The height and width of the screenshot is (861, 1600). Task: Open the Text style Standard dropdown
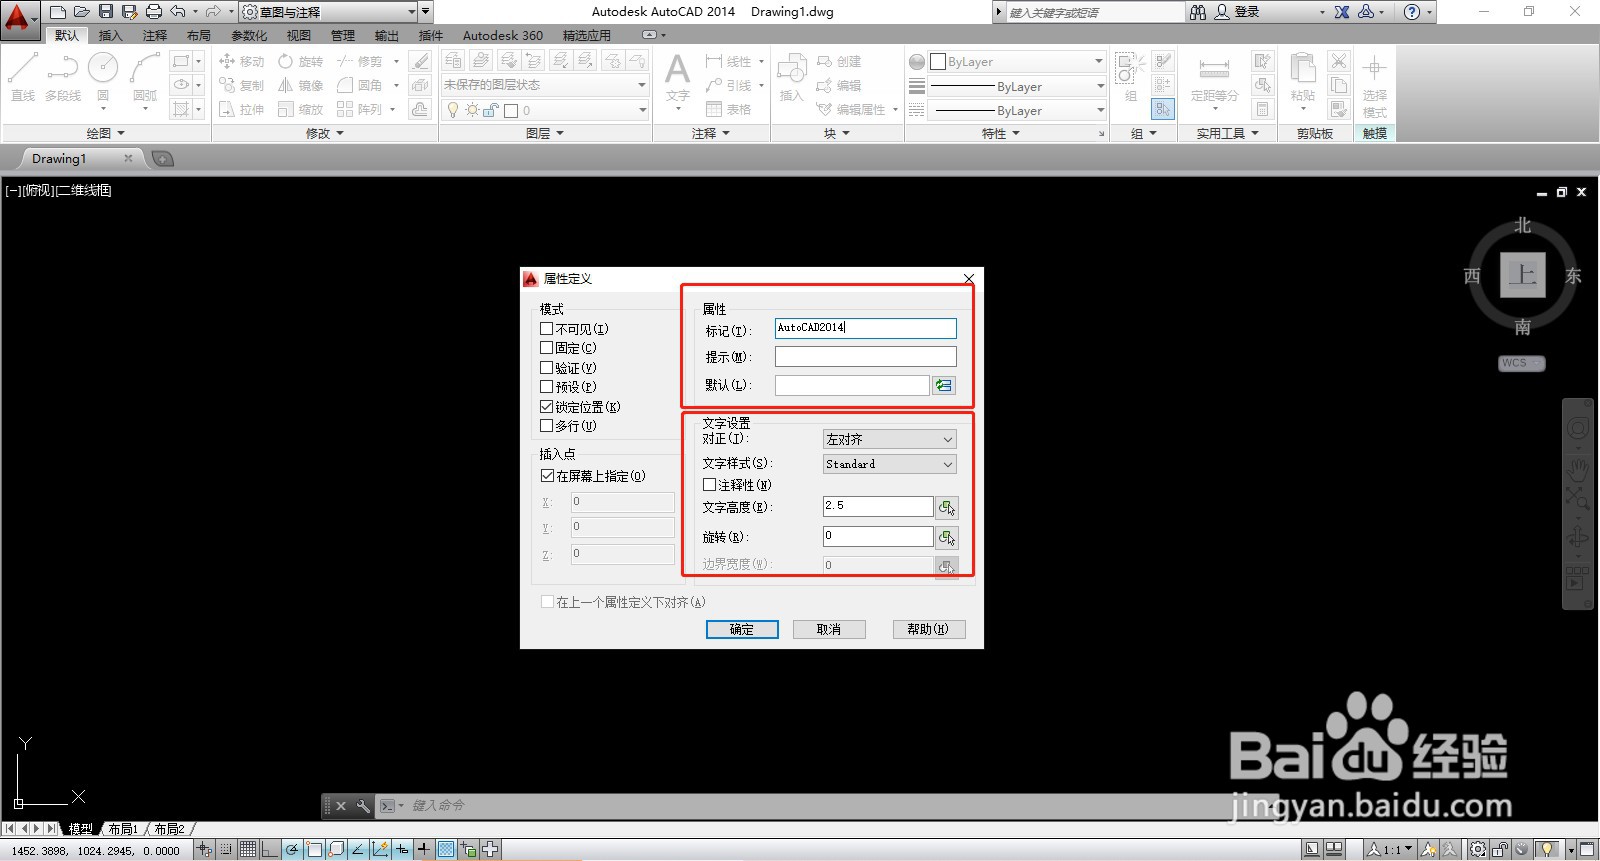(x=890, y=464)
